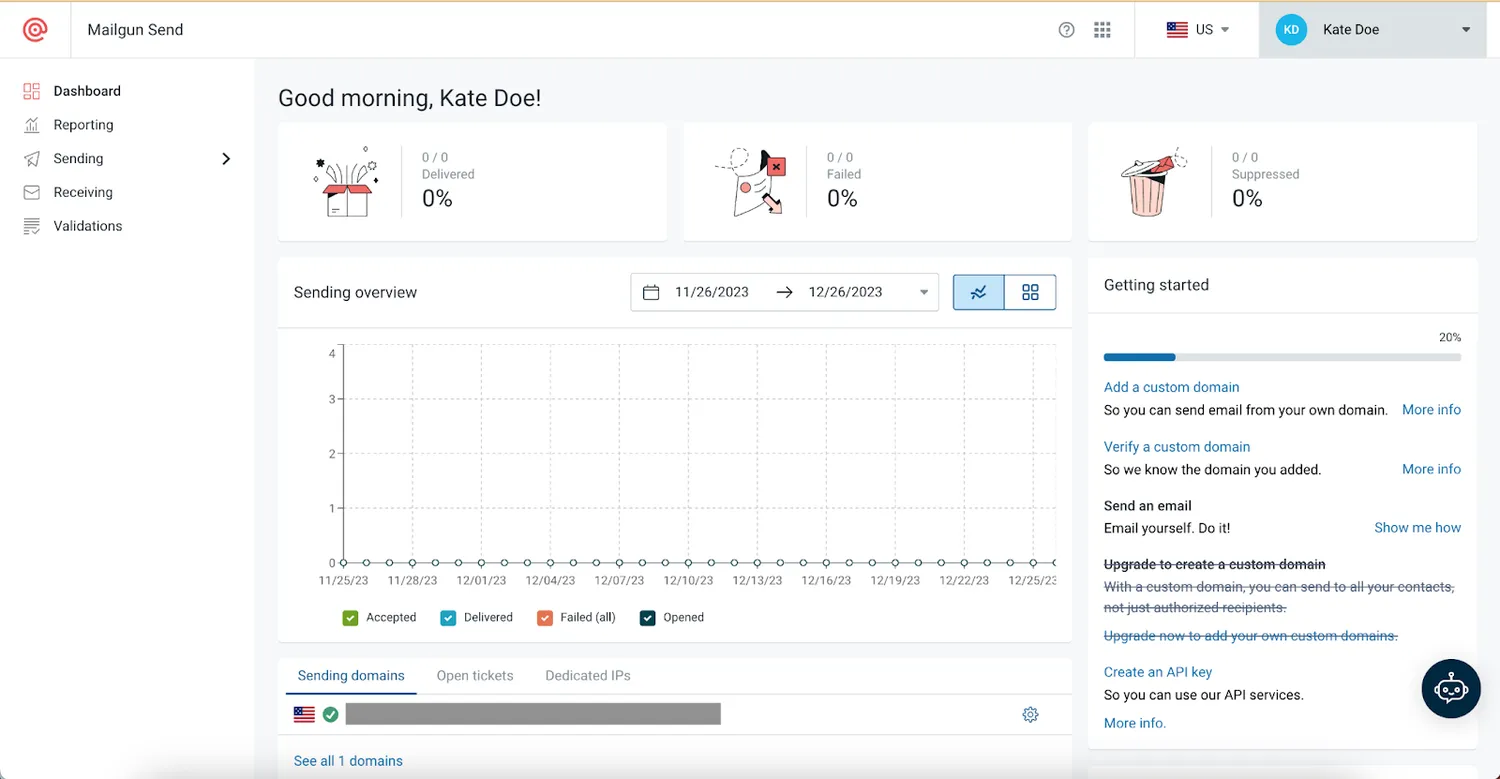Screen dimensions: 1500x779
Task: Click the Delivered 0% stat
Action: click(x=437, y=199)
